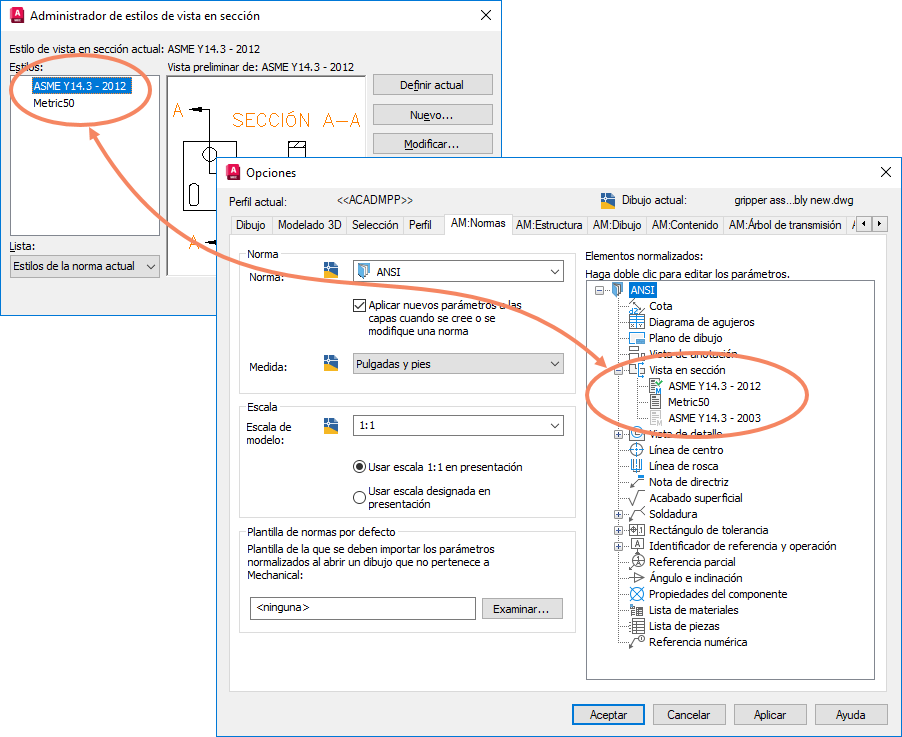Open the AM:Dibujo tab
The width and height of the screenshot is (902, 737).
point(617,225)
